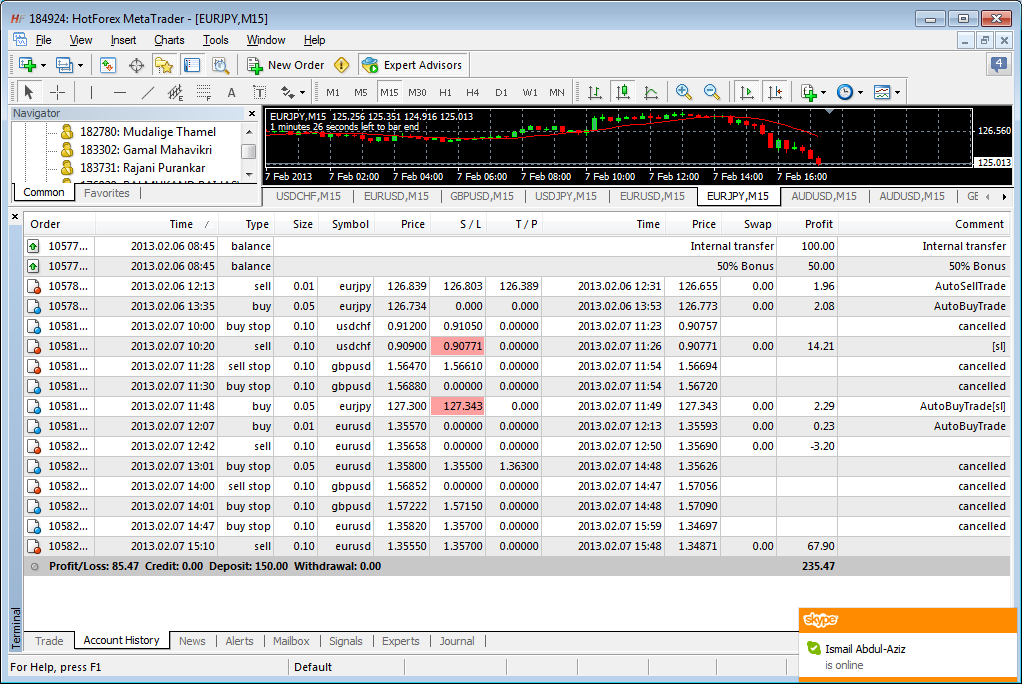This screenshot has width=1022, height=684.
Task: Select the Text Label tool
Action: (259, 92)
